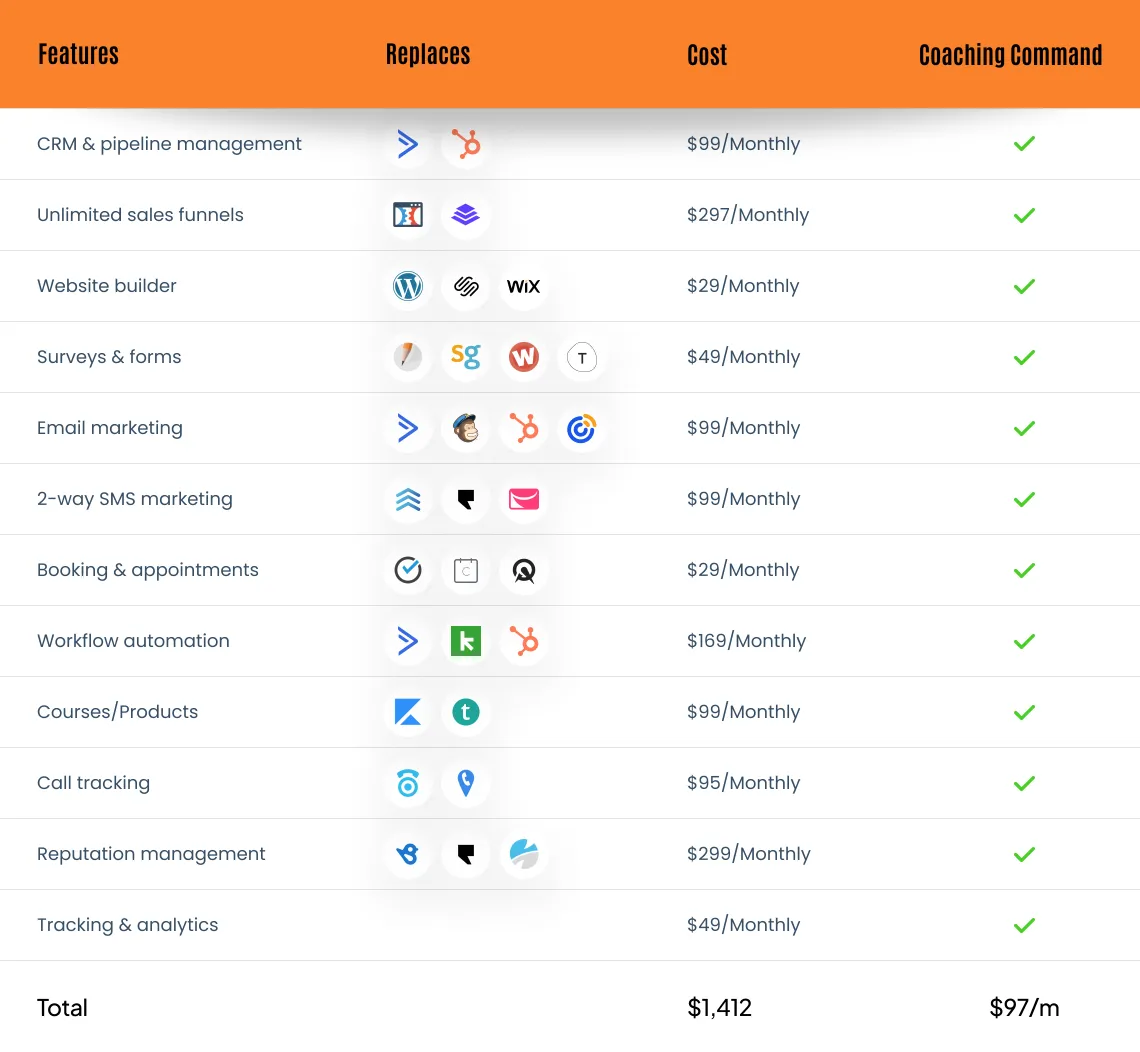Click the ActiveCampaign chevron icon in the CRM row

[408, 144]
